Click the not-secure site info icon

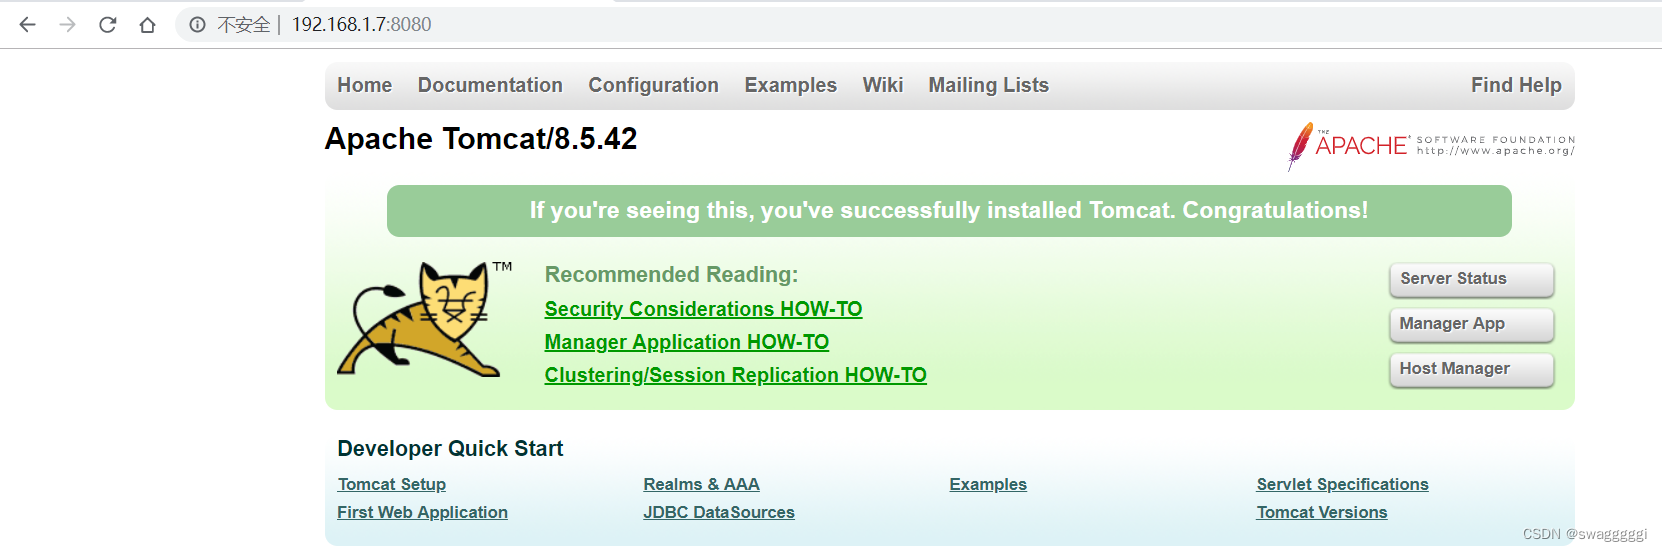click(197, 25)
